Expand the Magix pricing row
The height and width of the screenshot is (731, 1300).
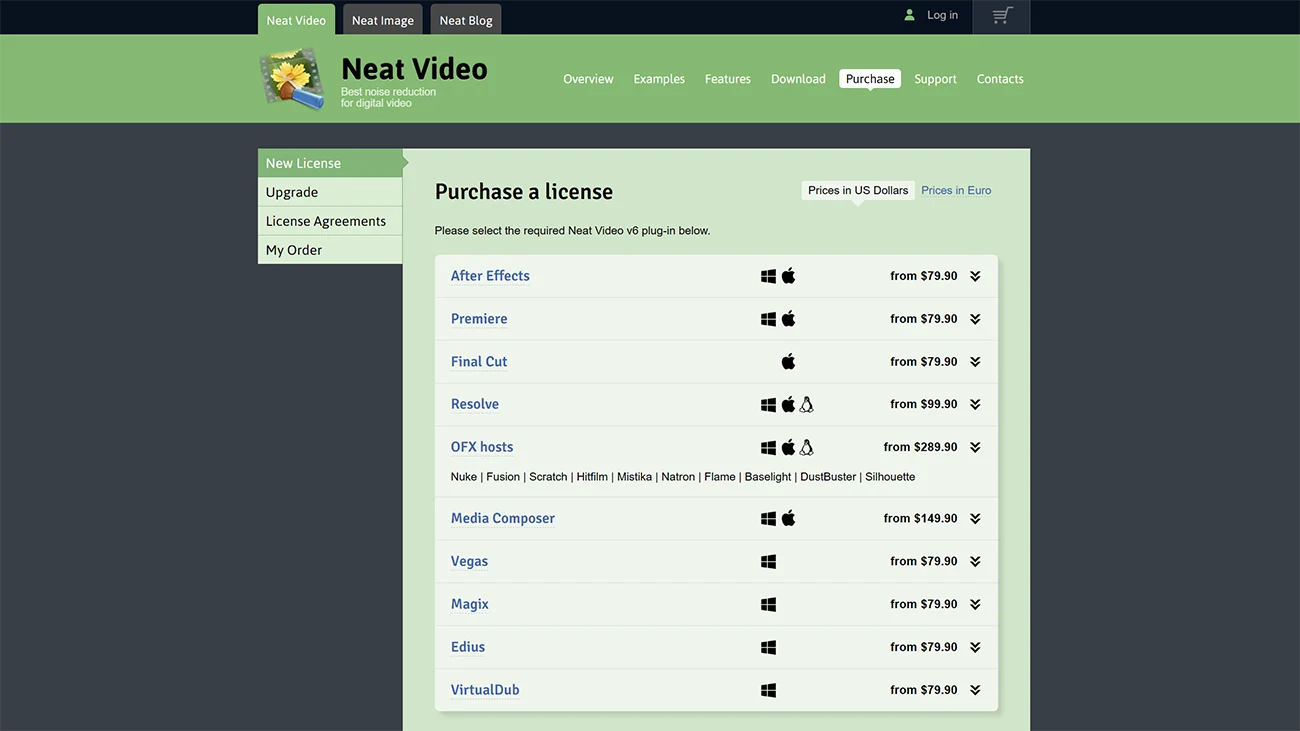(x=975, y=605)
